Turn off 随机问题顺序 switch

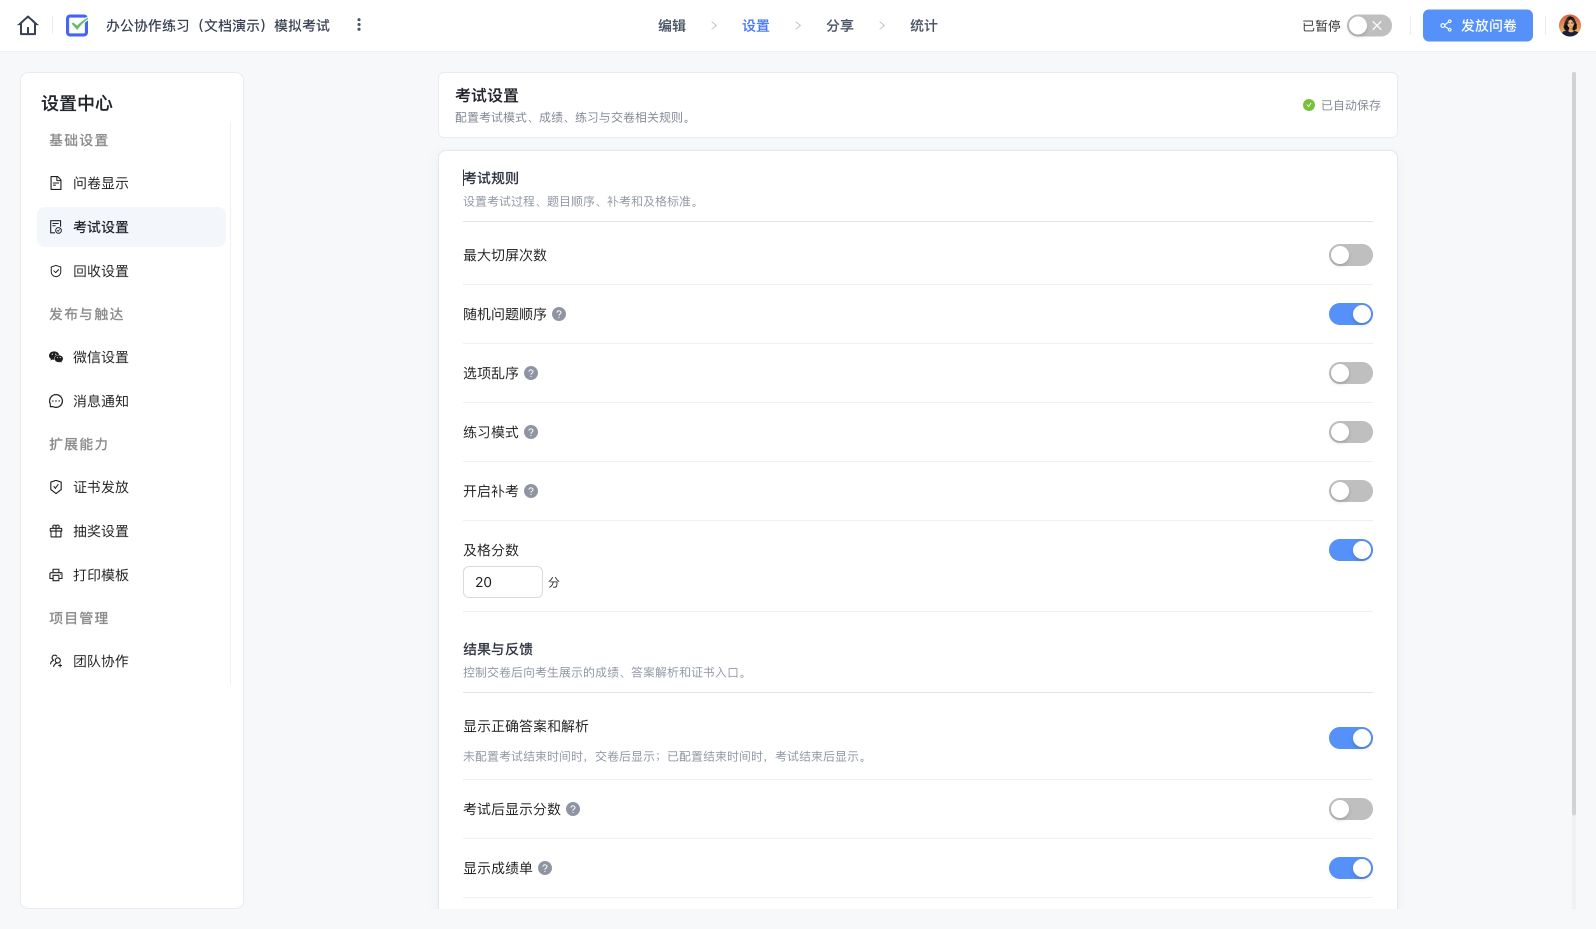(x=1350, y=314)
